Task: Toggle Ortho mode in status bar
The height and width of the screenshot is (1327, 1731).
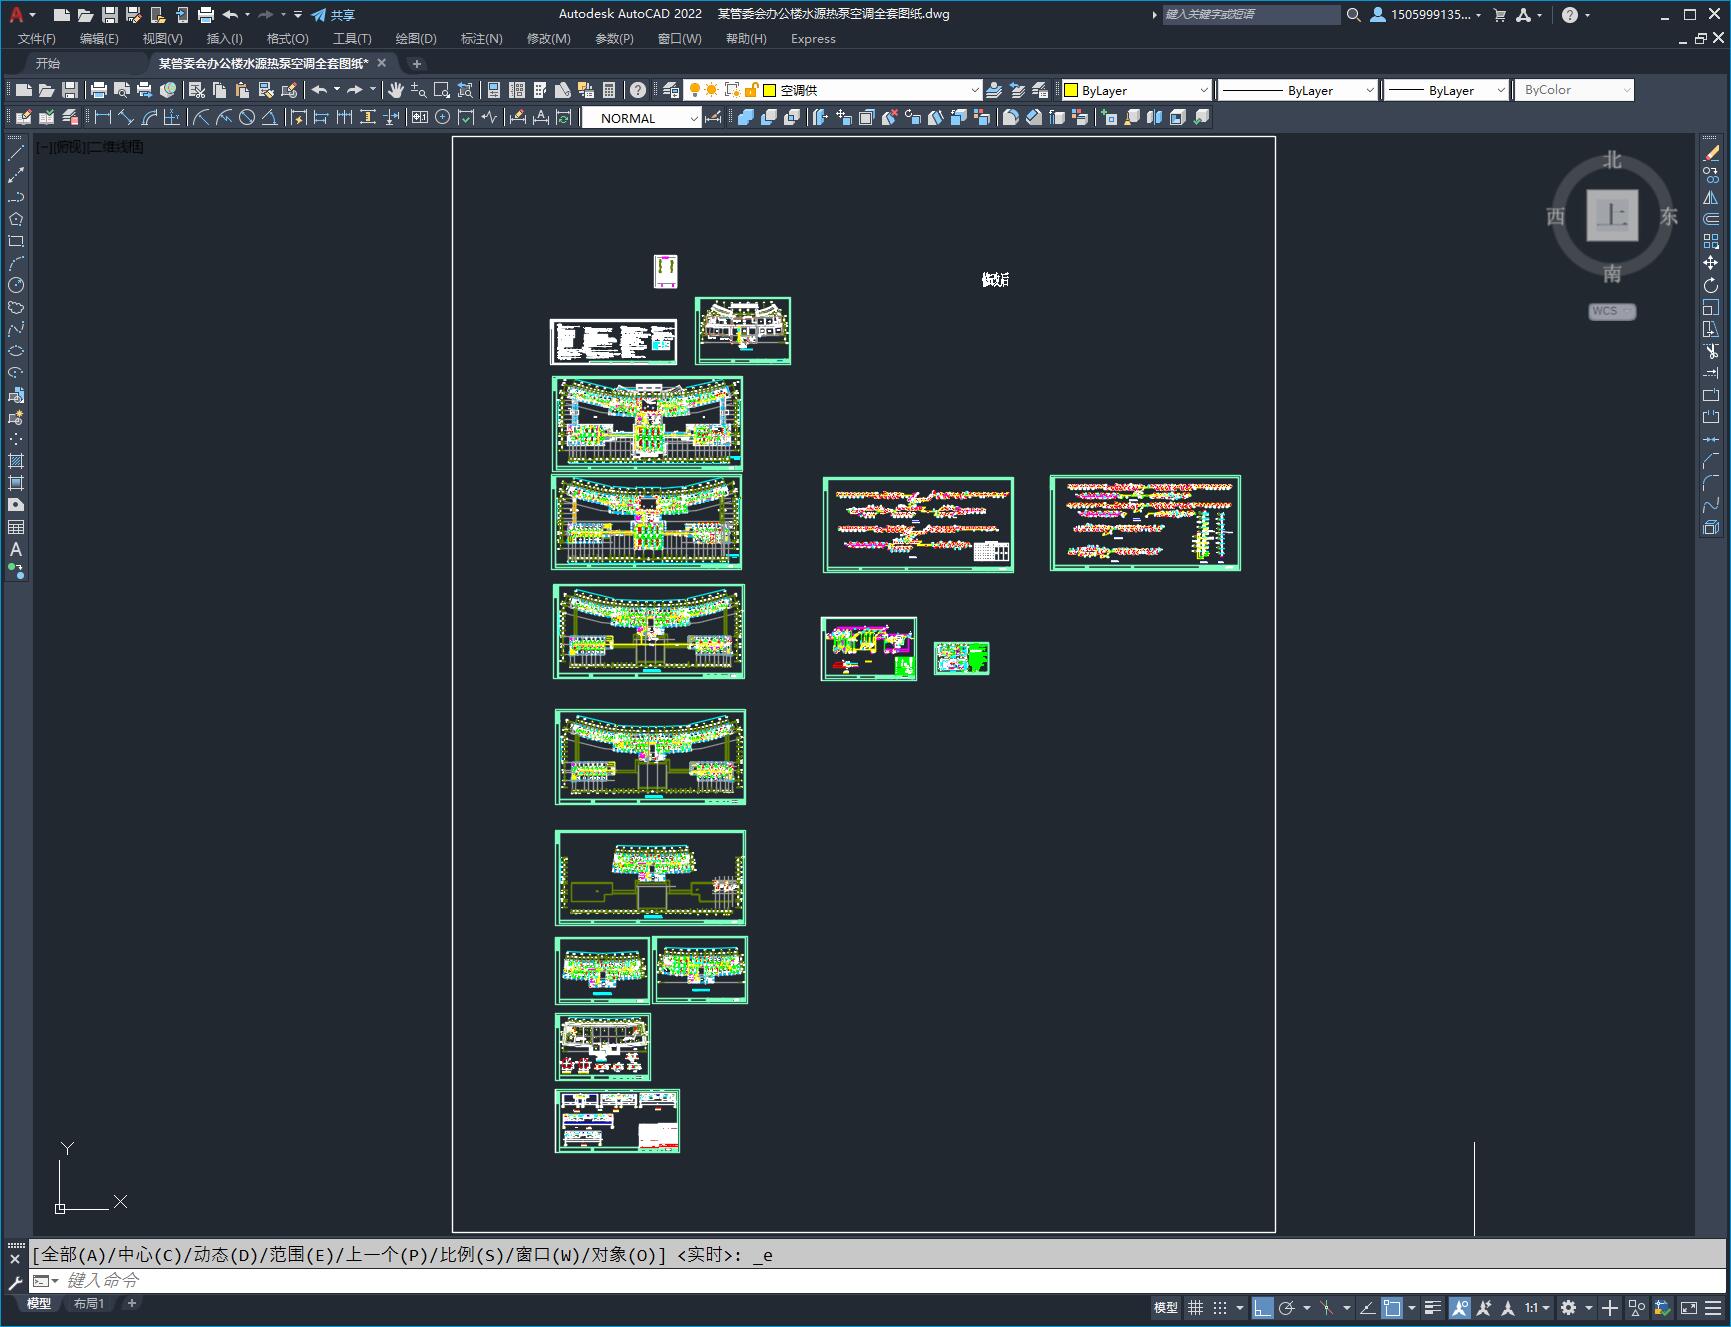Action: [x=1262, y=1308]
